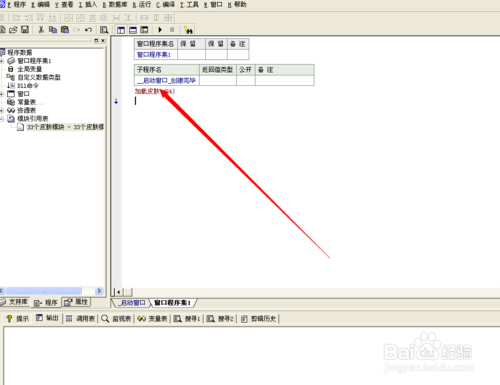
Task: Open the 工具 menu
Action: click(189, 5)
